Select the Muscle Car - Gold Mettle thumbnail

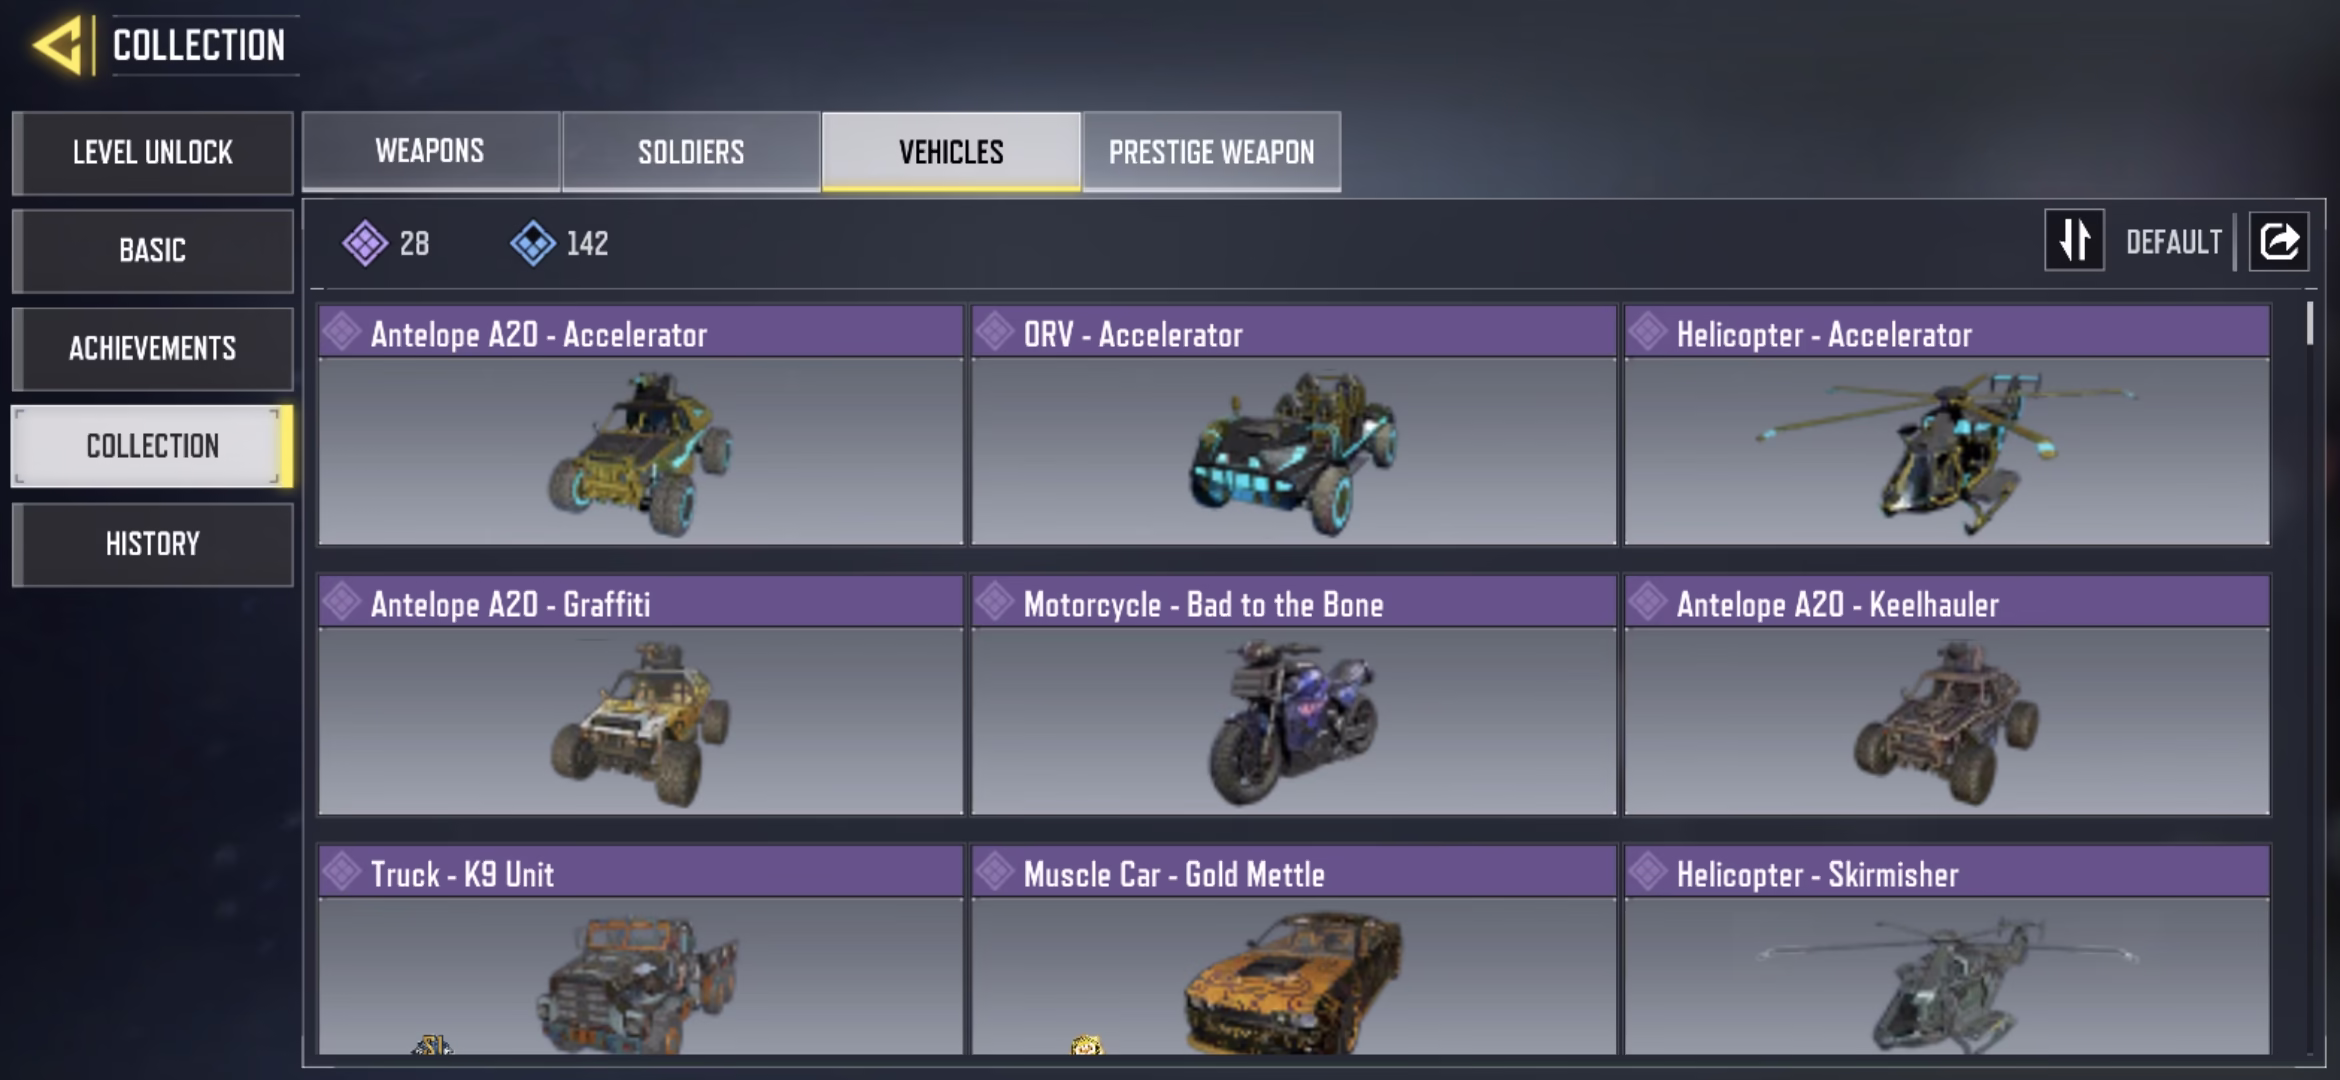pos(1293,976)
